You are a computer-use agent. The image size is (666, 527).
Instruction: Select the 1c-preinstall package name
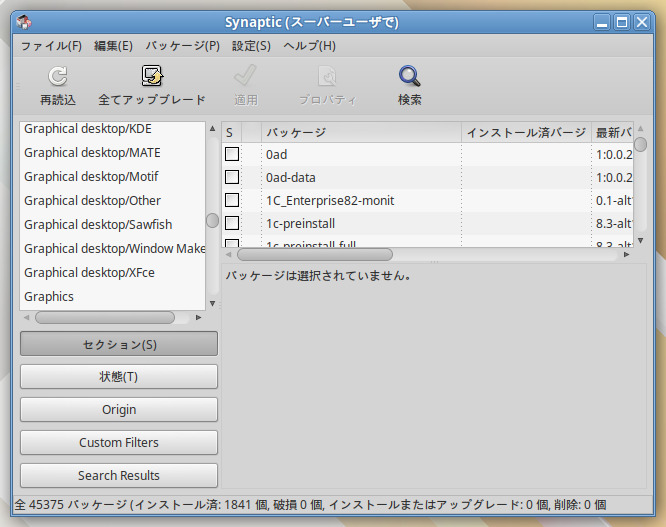[x=300, y=223]
